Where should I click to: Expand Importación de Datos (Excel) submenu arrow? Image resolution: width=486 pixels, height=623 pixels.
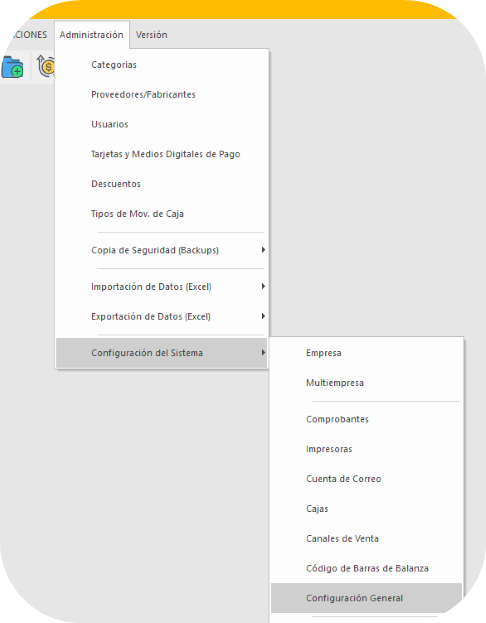click(x=263, y=286)
